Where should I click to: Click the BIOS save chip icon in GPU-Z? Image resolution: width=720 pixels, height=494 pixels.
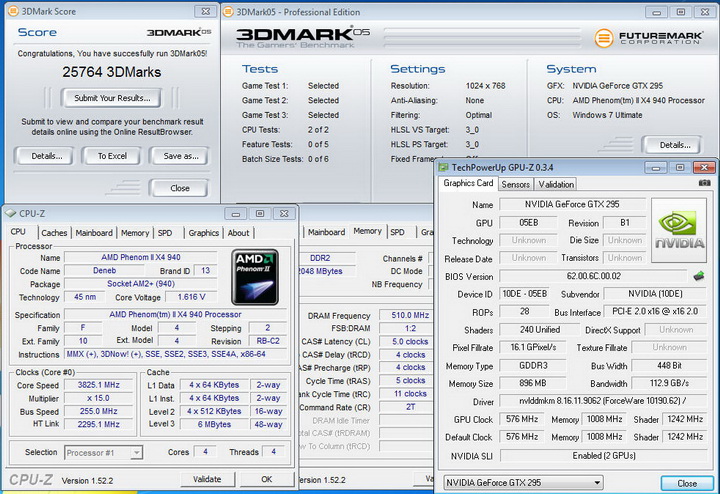click(697, 276)
